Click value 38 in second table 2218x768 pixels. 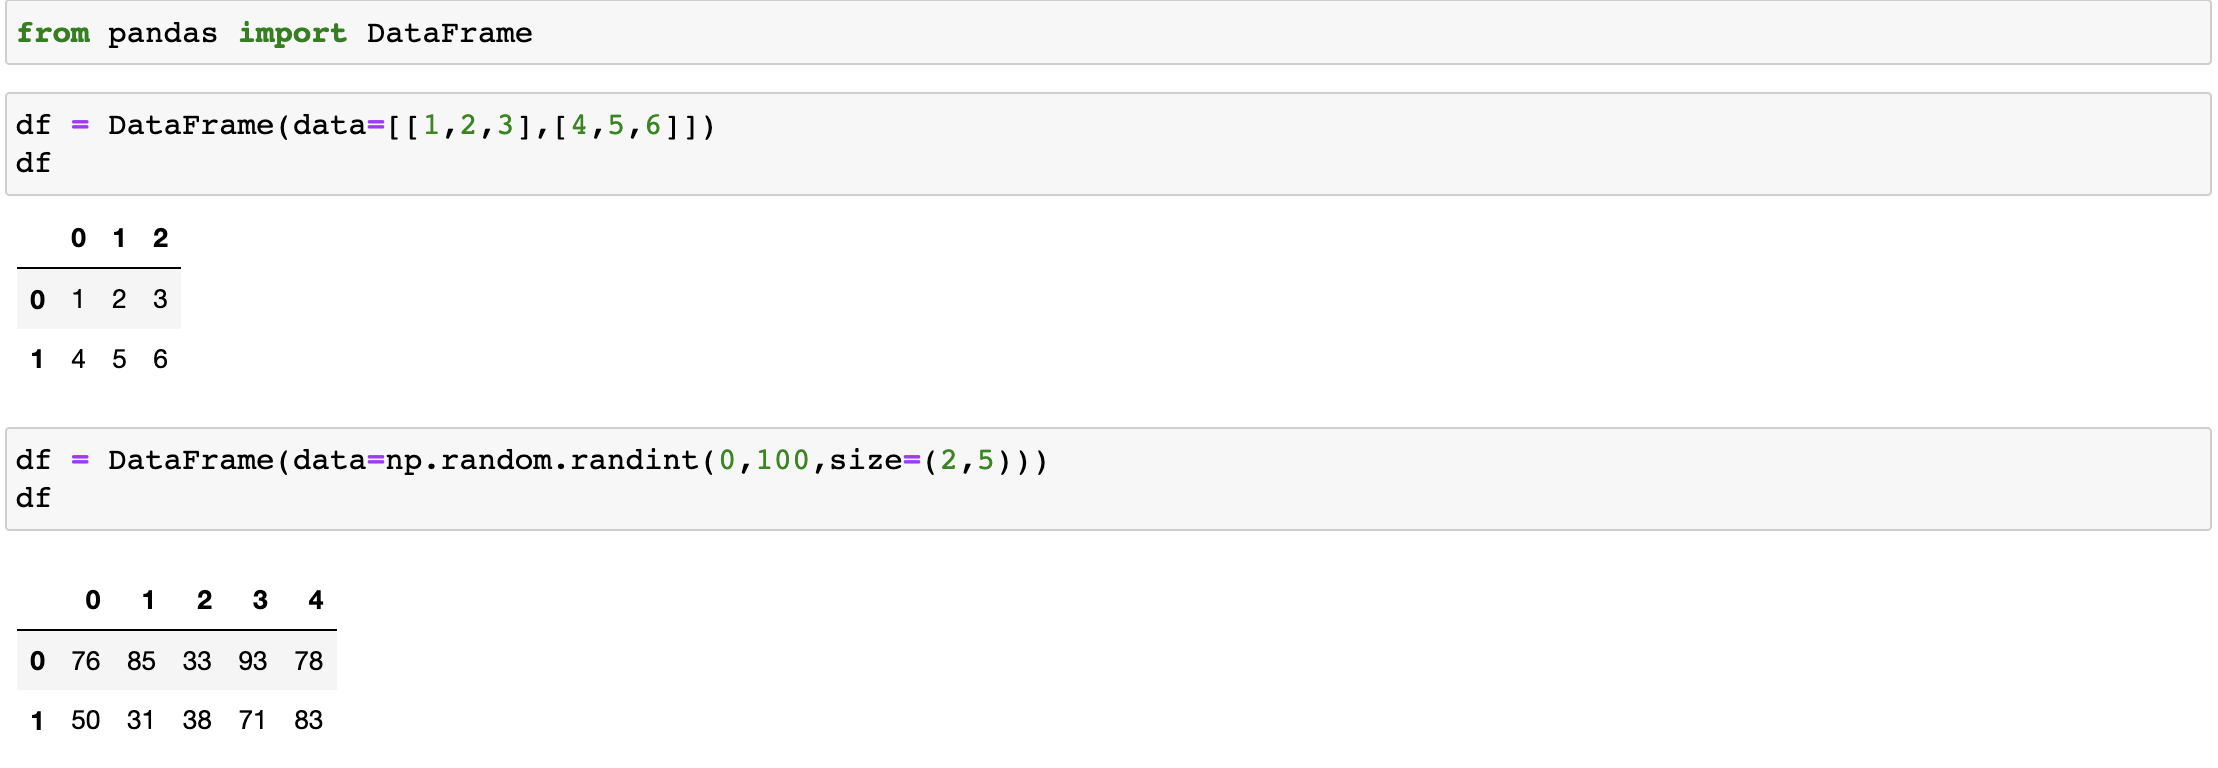197,720
